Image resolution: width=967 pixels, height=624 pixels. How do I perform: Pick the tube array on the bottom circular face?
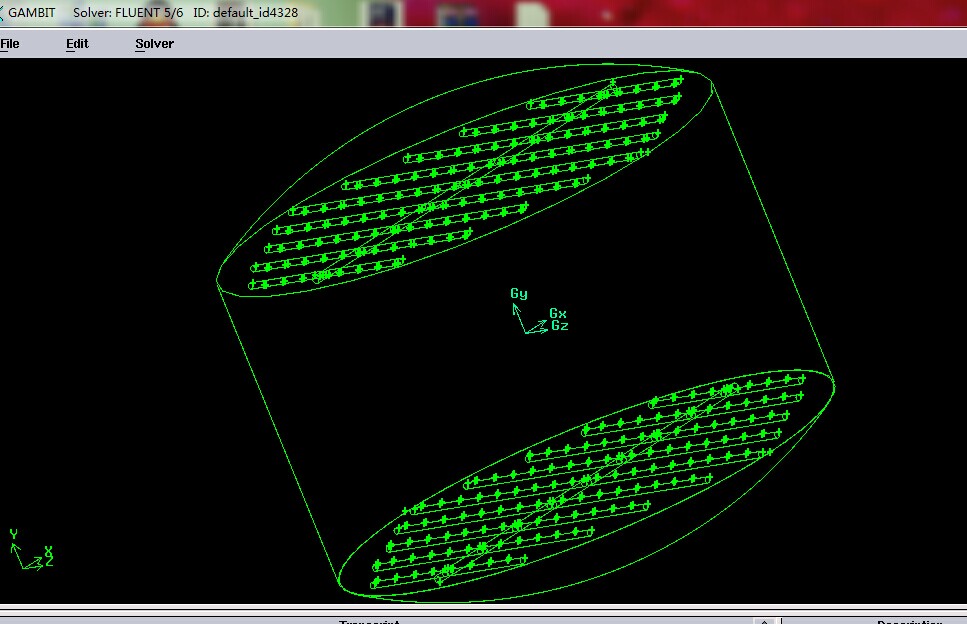tap(590, 480)
